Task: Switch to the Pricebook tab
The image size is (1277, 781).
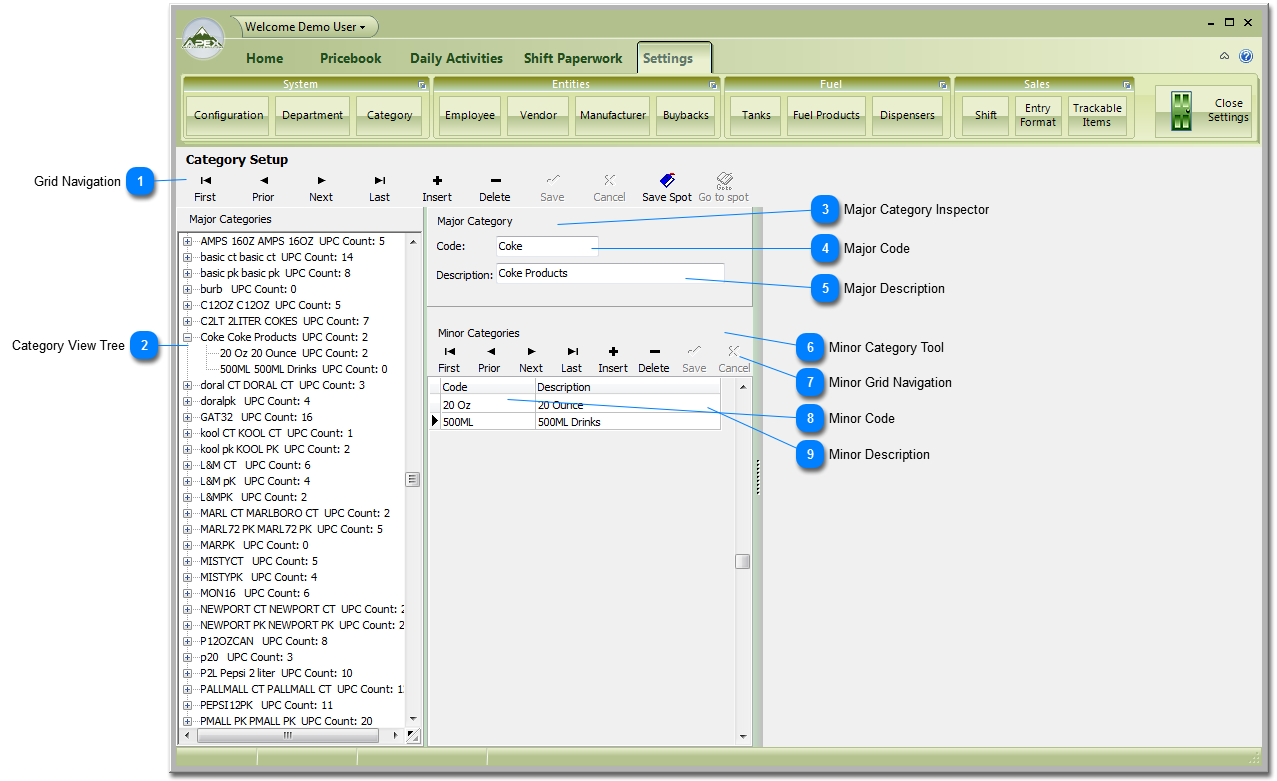Action: tap(350, 58)
